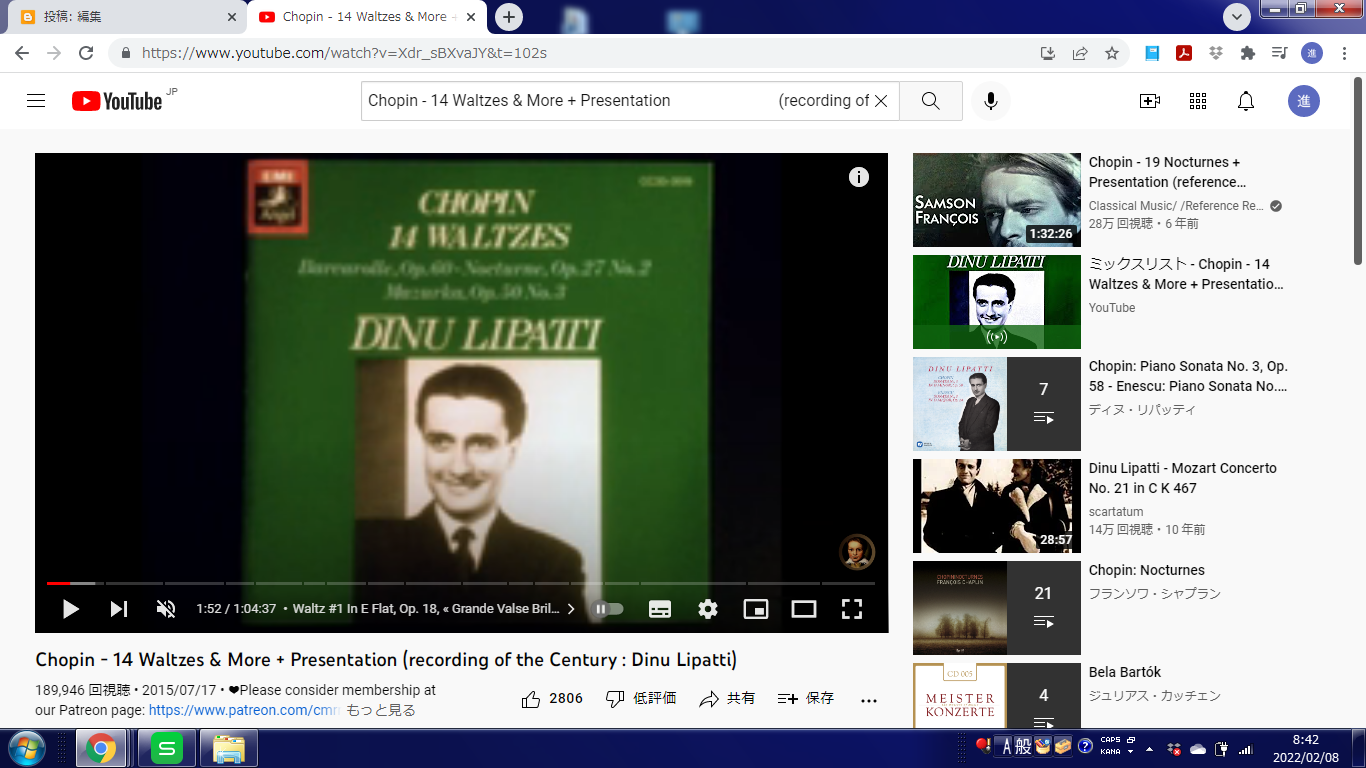Screen dimensions: 1366x768
Task: Open the Chrome extensions puzzle icon
Action: (x=1247, y=53)
